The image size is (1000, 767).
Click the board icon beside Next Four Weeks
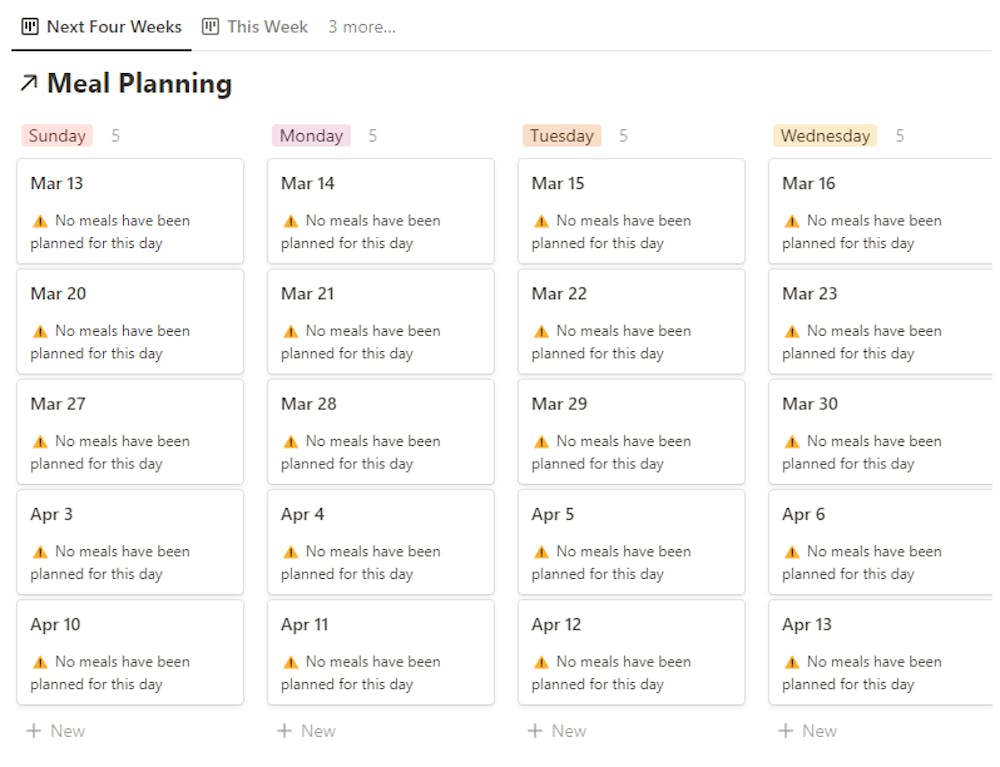pos(30,27)
